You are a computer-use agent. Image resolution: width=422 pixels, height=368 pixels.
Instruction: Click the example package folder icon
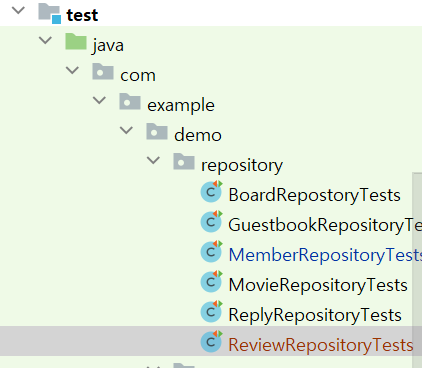[130, 102]
